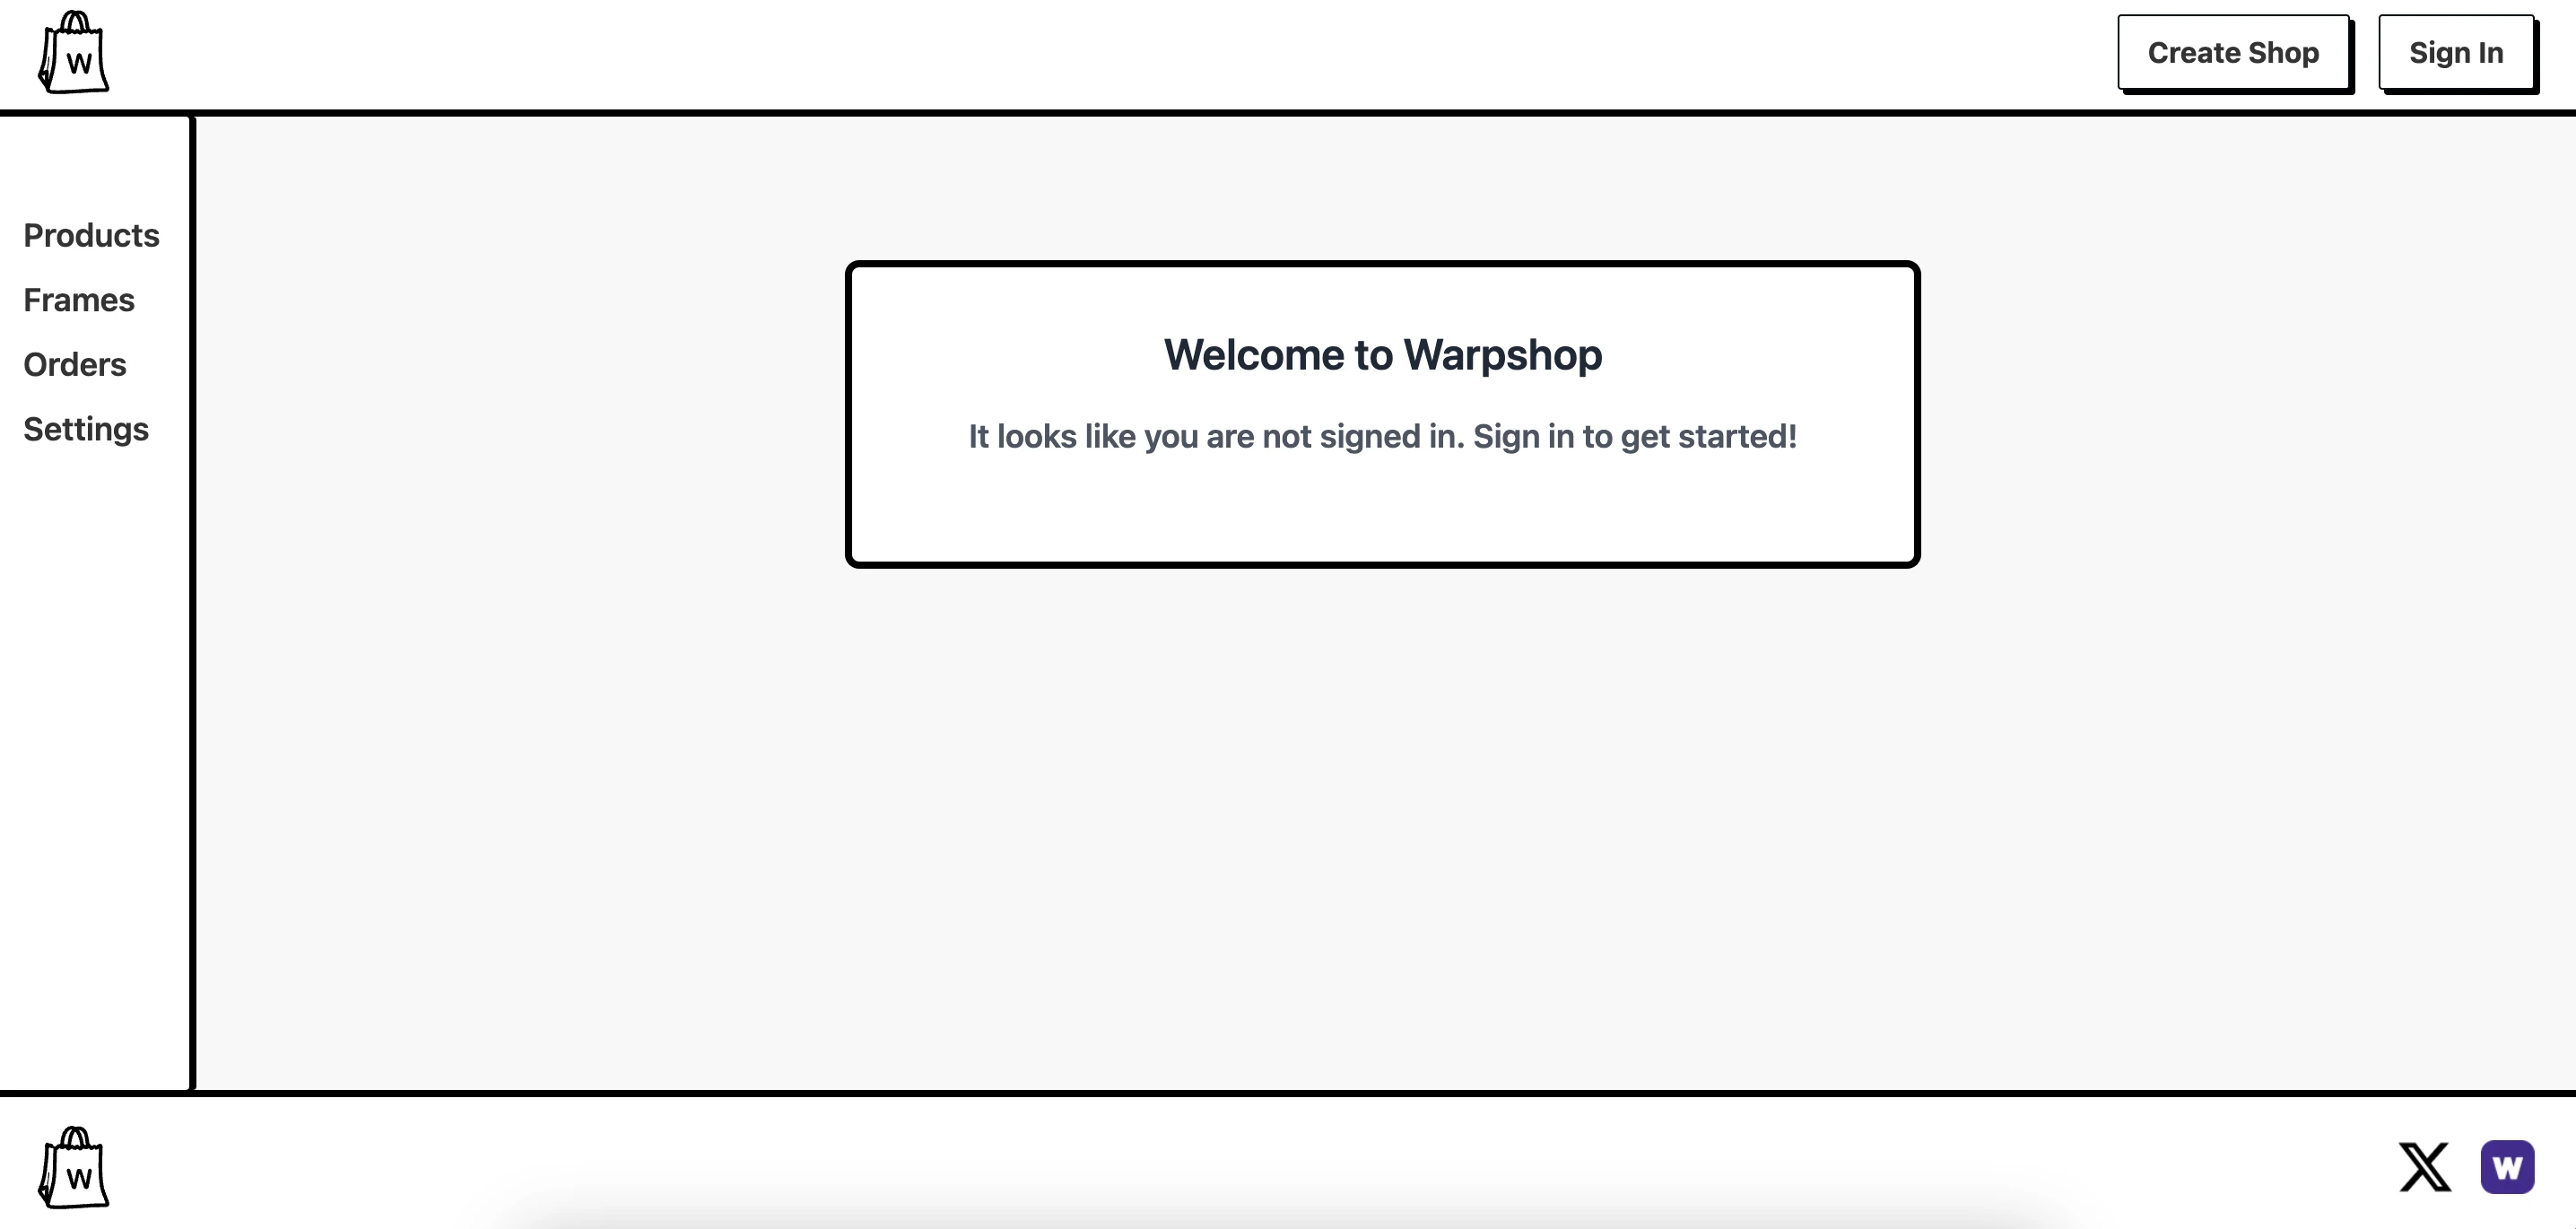Toggle the Settings navigation item

click(85, 429)
